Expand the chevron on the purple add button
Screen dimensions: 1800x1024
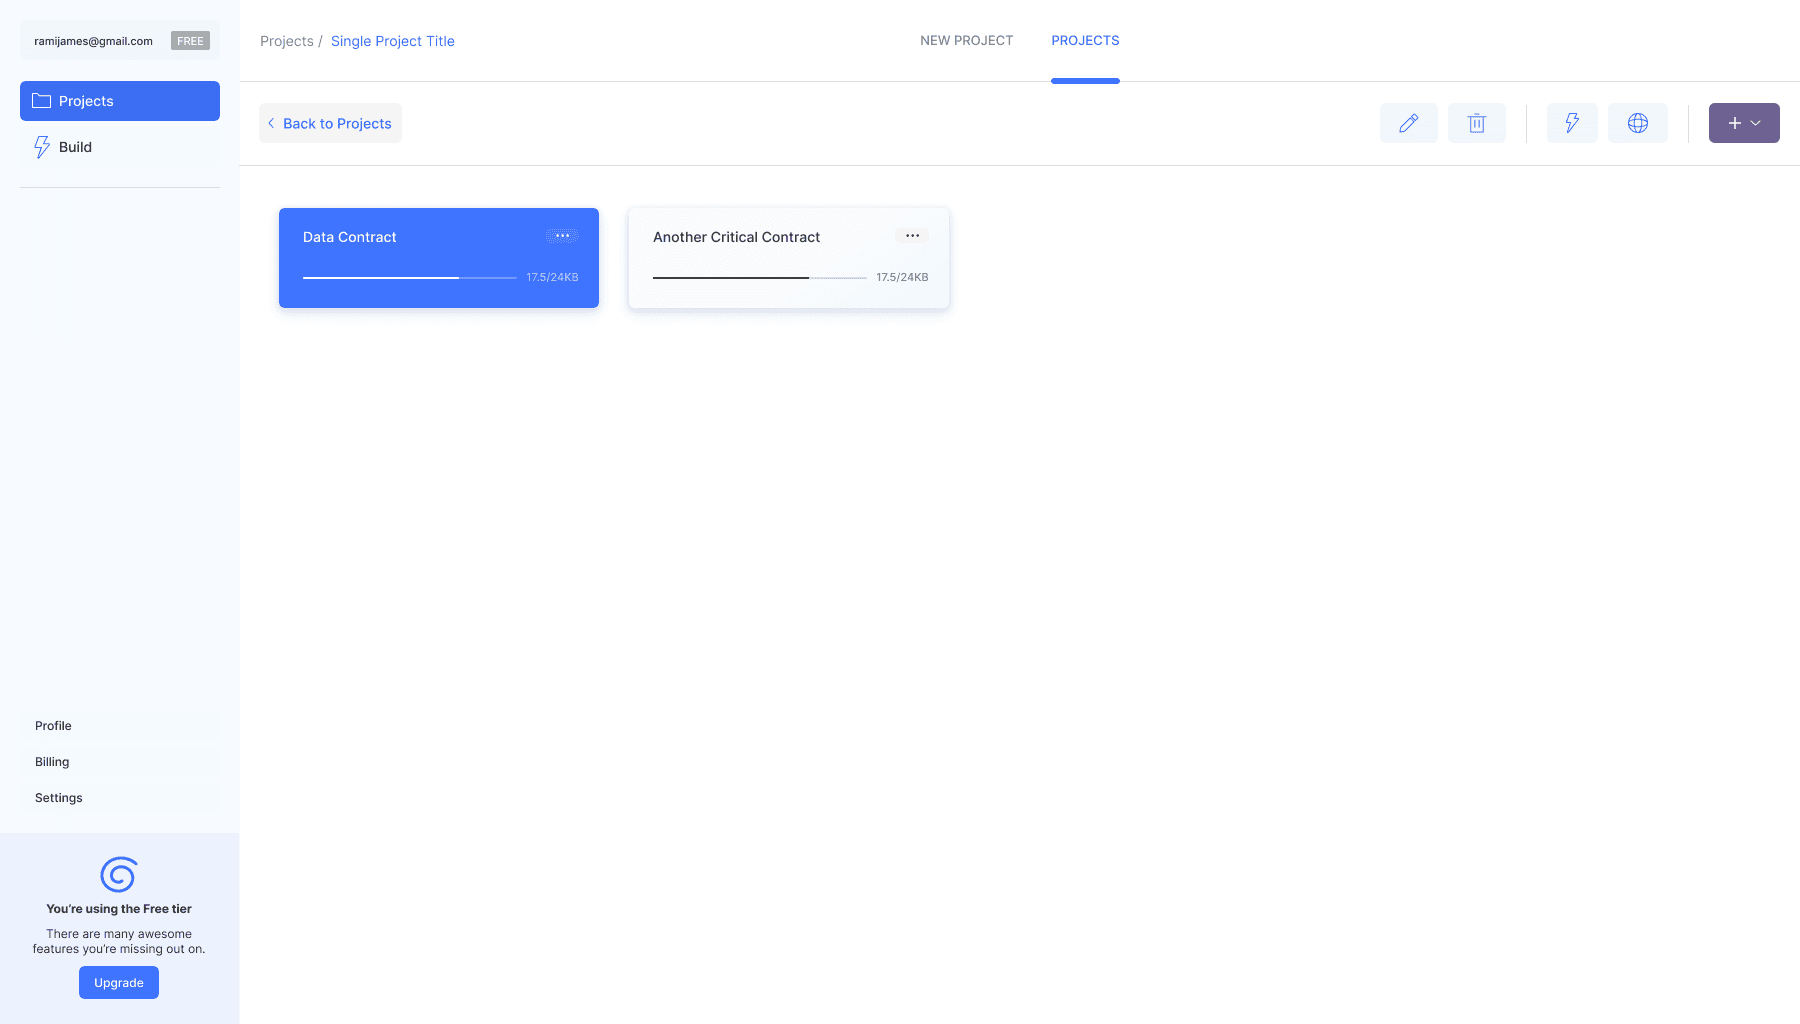[x=1756, y=122]
